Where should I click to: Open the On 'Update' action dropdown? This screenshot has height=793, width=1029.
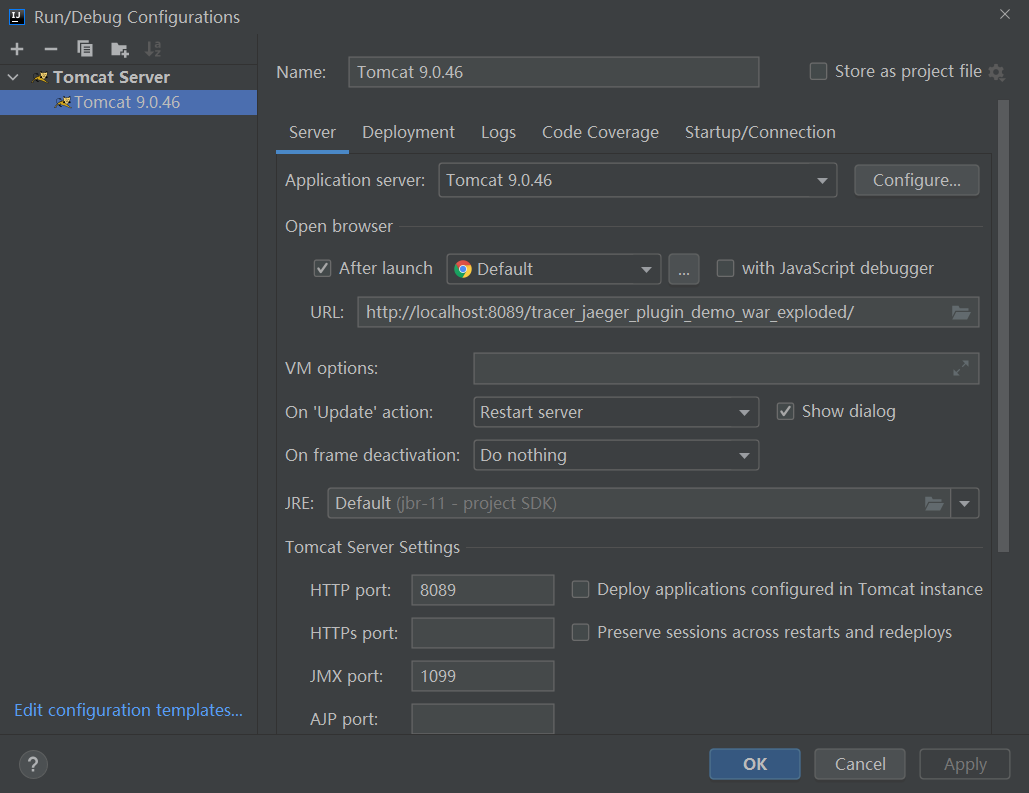point(616,412)
